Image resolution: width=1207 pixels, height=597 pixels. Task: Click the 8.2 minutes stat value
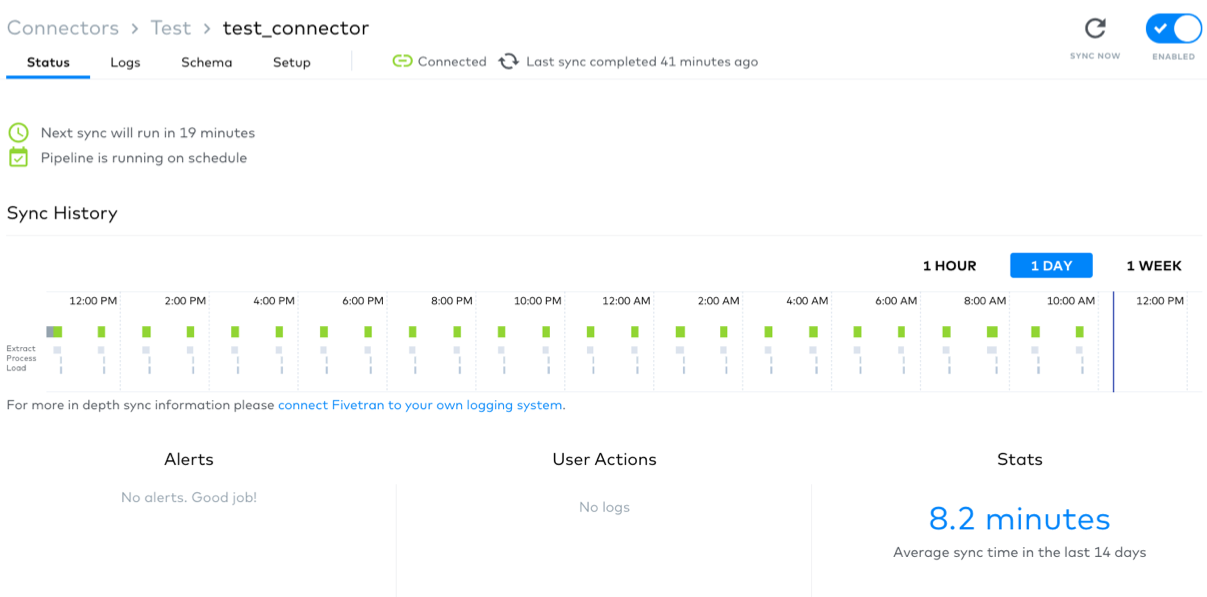coord(1020,519)
